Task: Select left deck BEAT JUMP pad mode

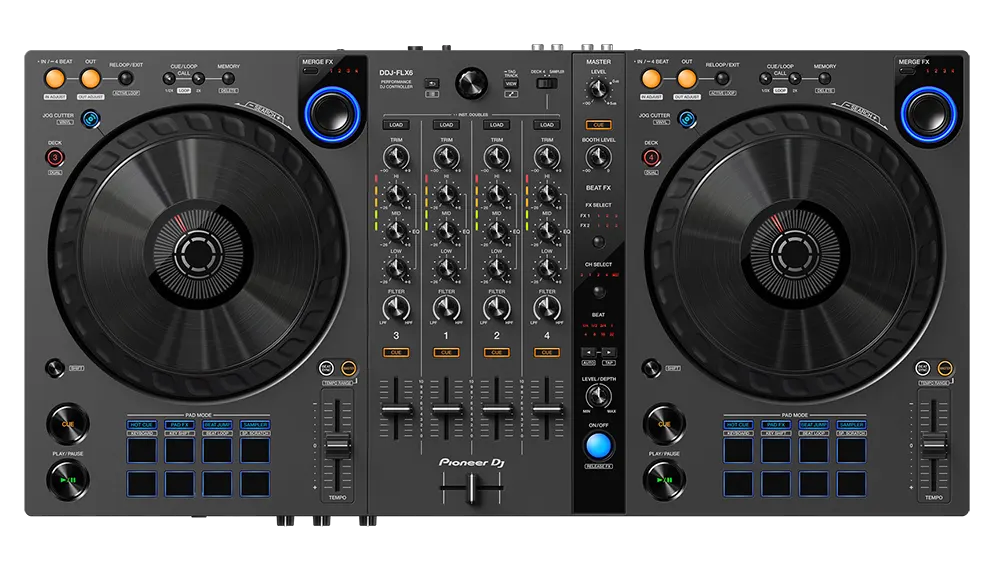Action: point(217,425)
